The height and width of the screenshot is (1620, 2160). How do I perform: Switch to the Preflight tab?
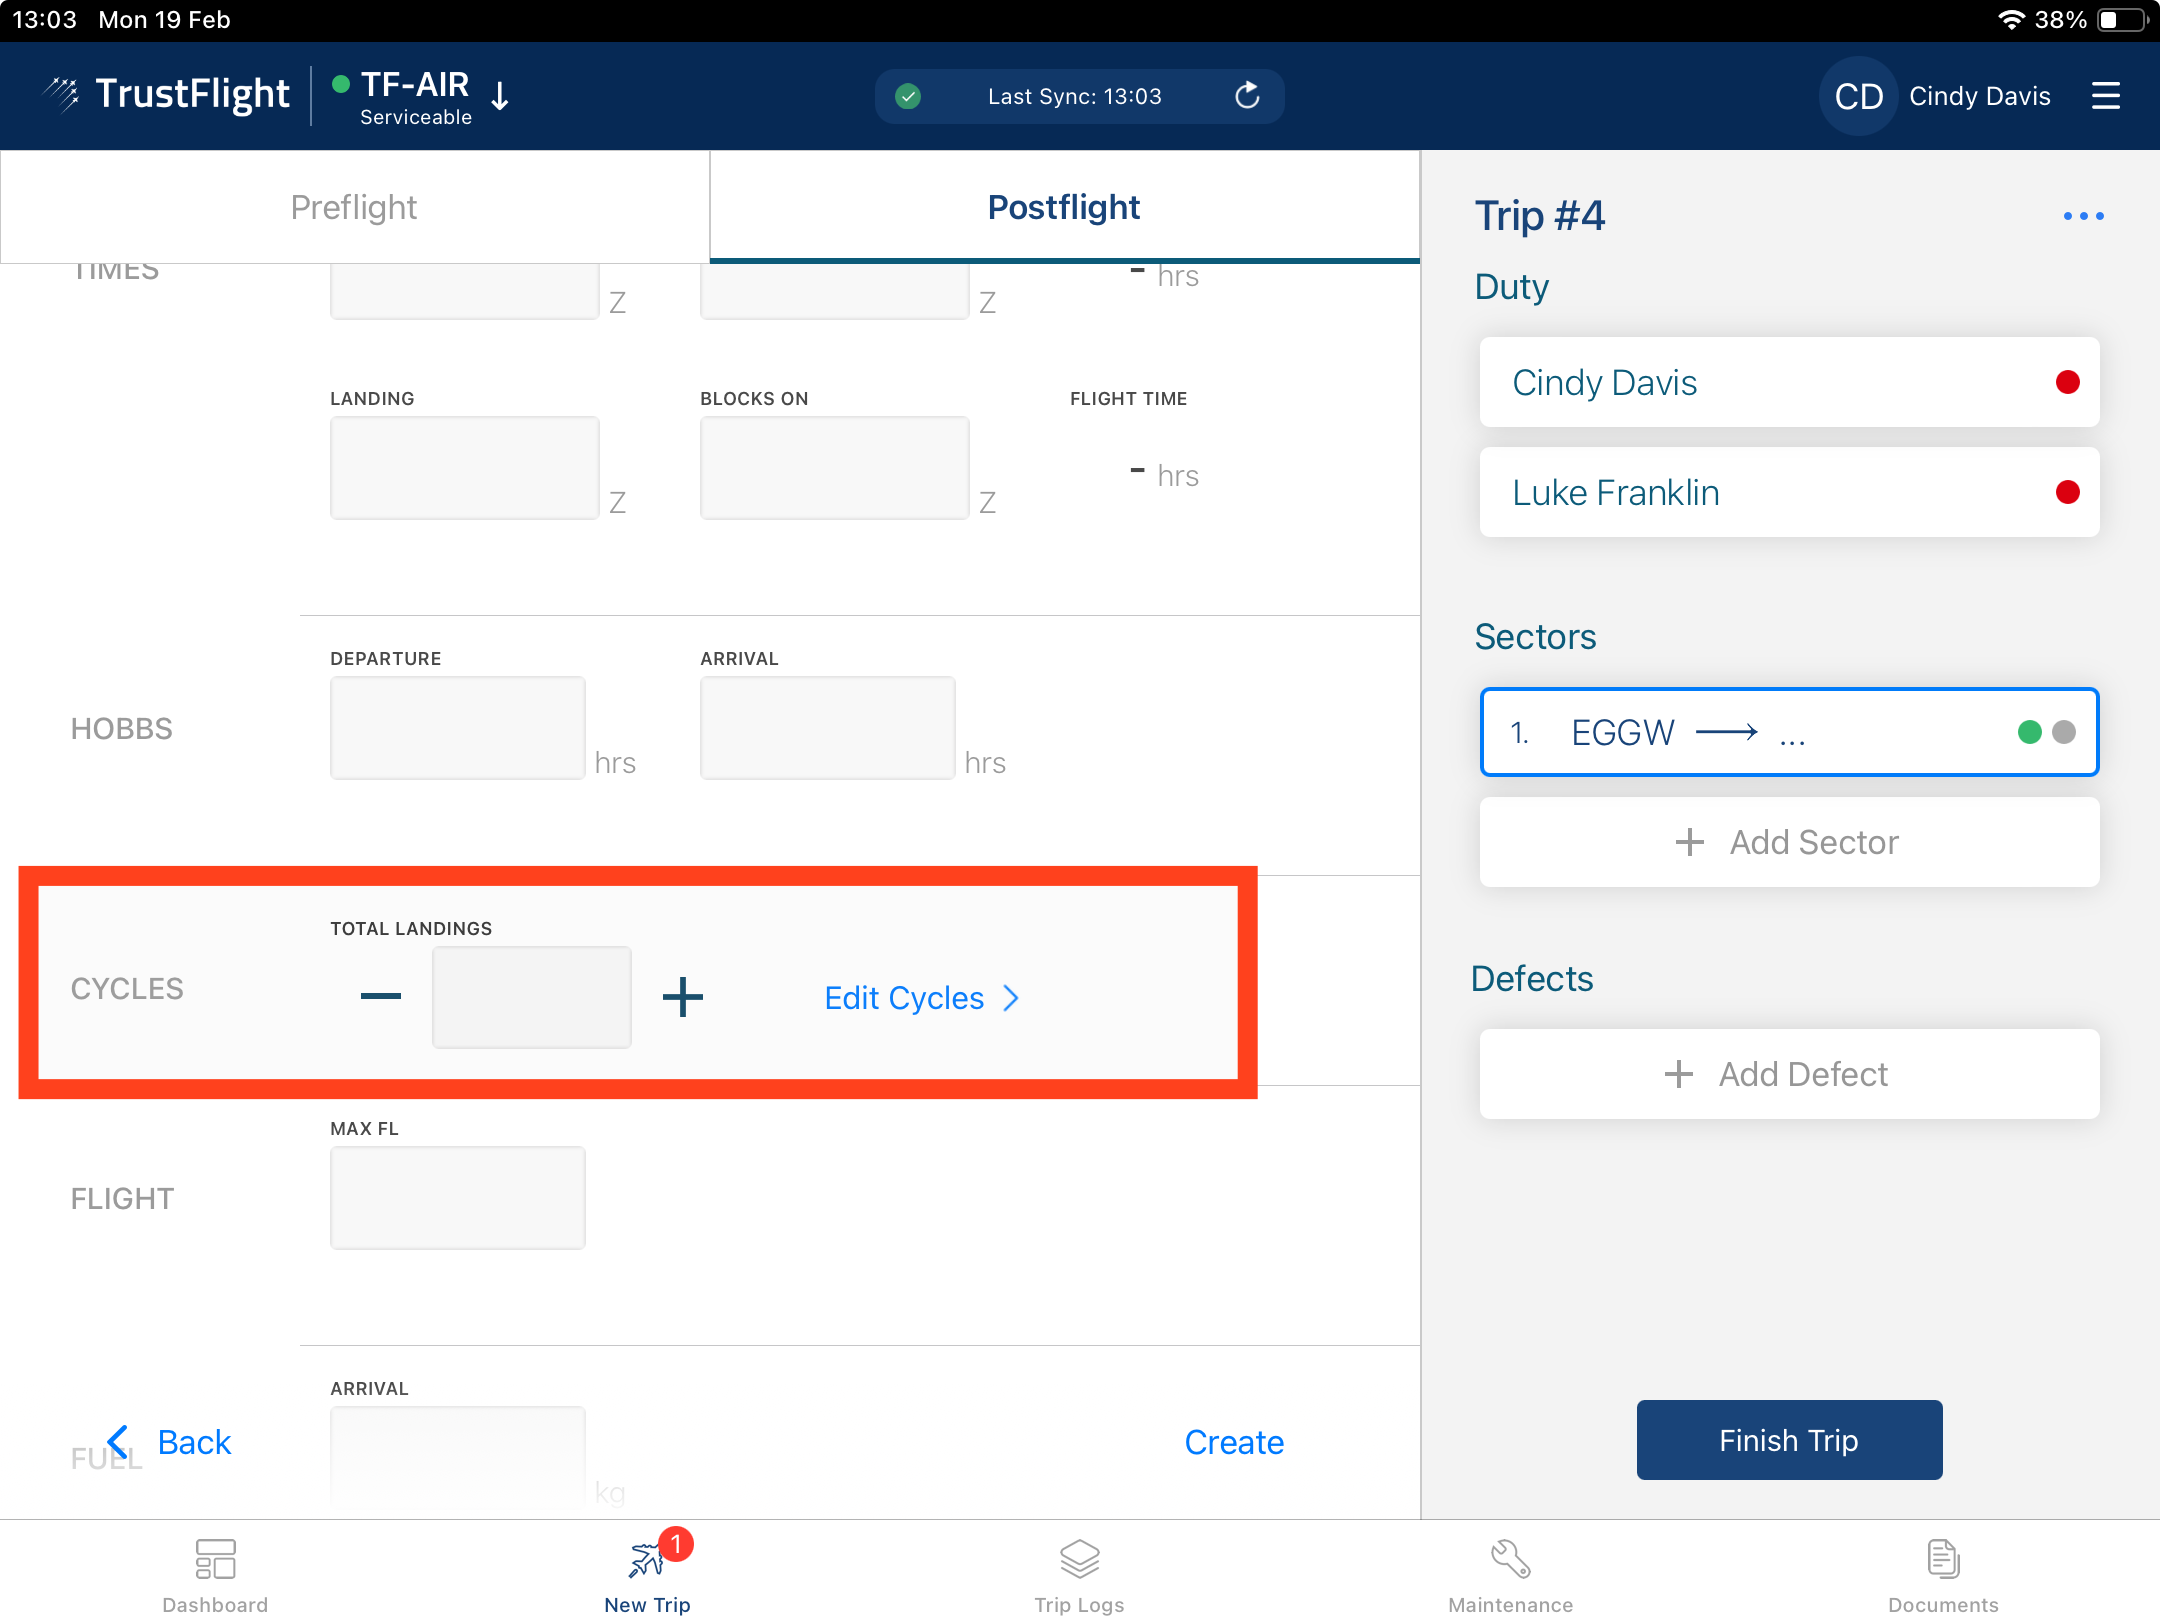(x=354, y=207)
